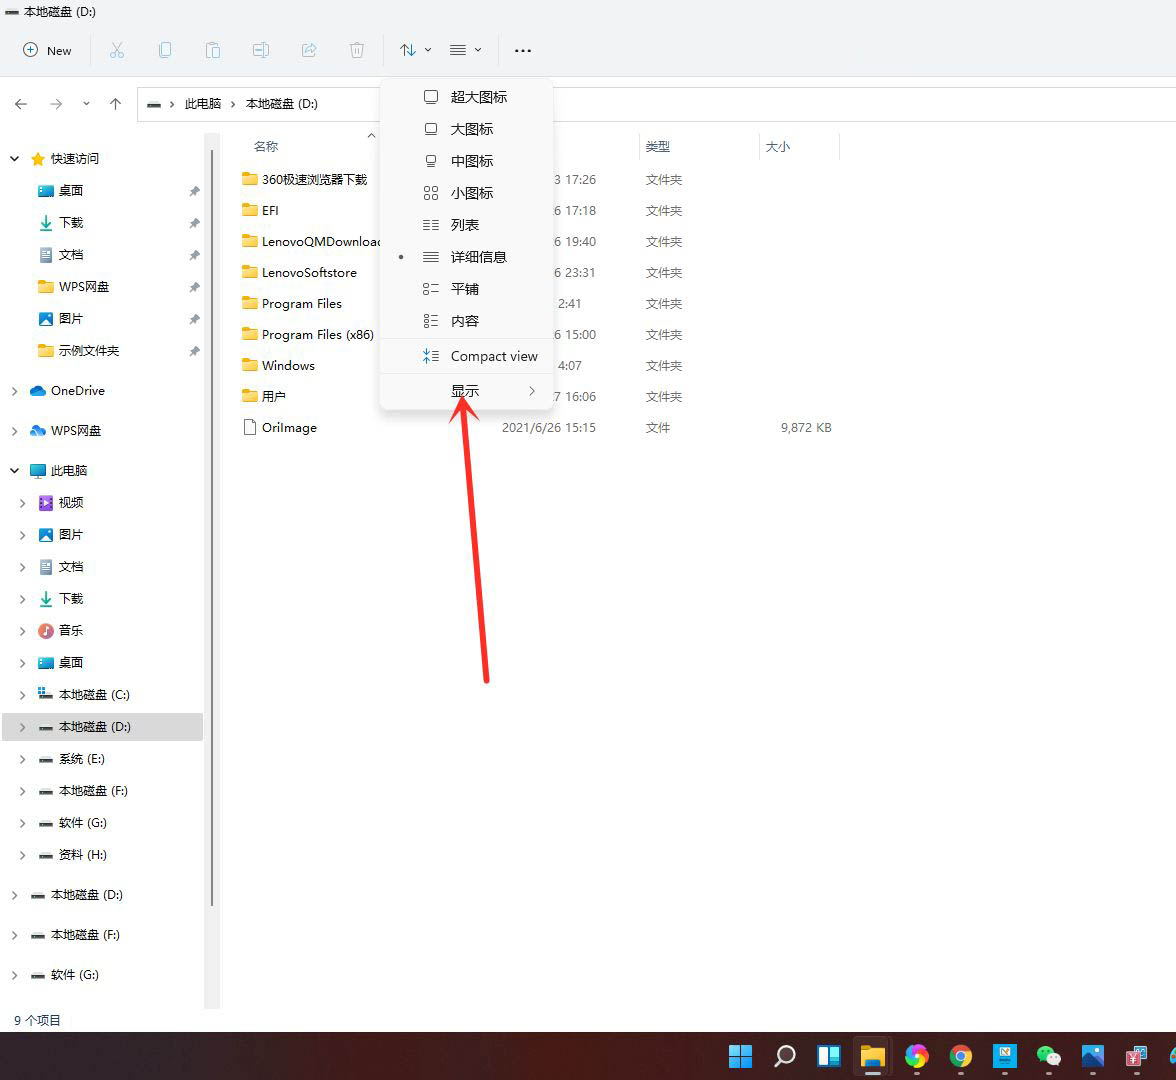Choose 平铺 in the view menu
This screenshot has width=1176, height=1080.
(465, 288)
